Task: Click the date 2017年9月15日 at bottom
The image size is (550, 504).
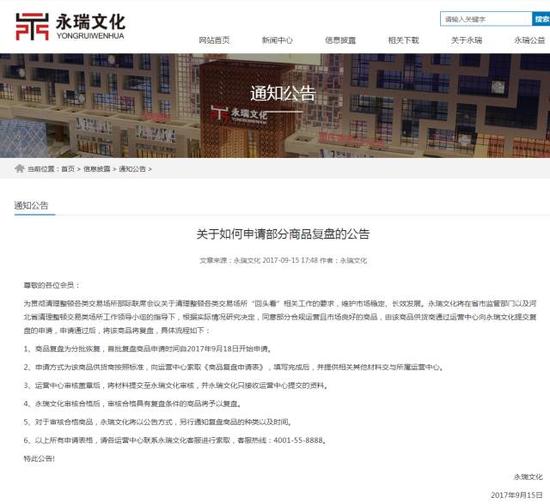Action: click(x=516, y=495)
